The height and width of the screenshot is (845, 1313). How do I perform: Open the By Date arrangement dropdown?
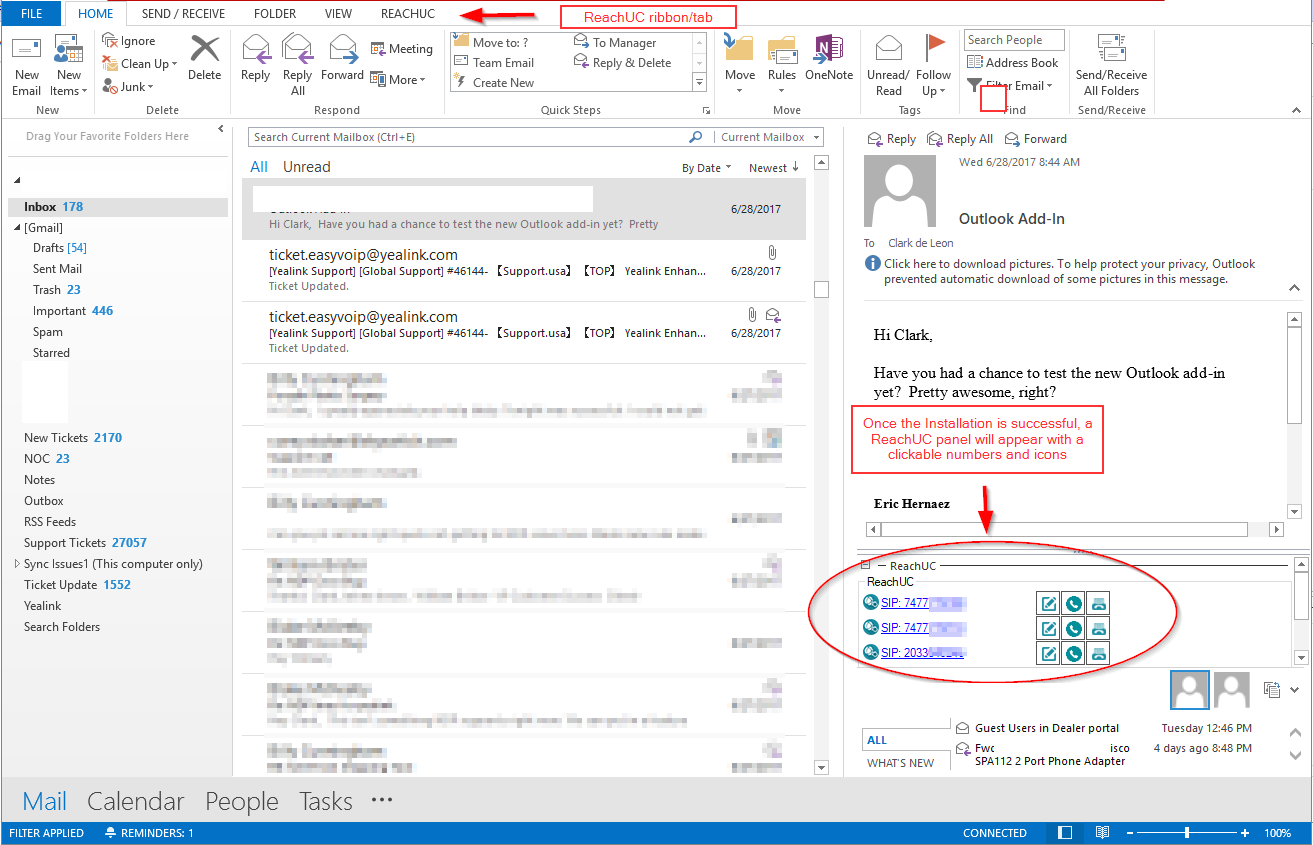pyautogui.click(x=707, y=168)
